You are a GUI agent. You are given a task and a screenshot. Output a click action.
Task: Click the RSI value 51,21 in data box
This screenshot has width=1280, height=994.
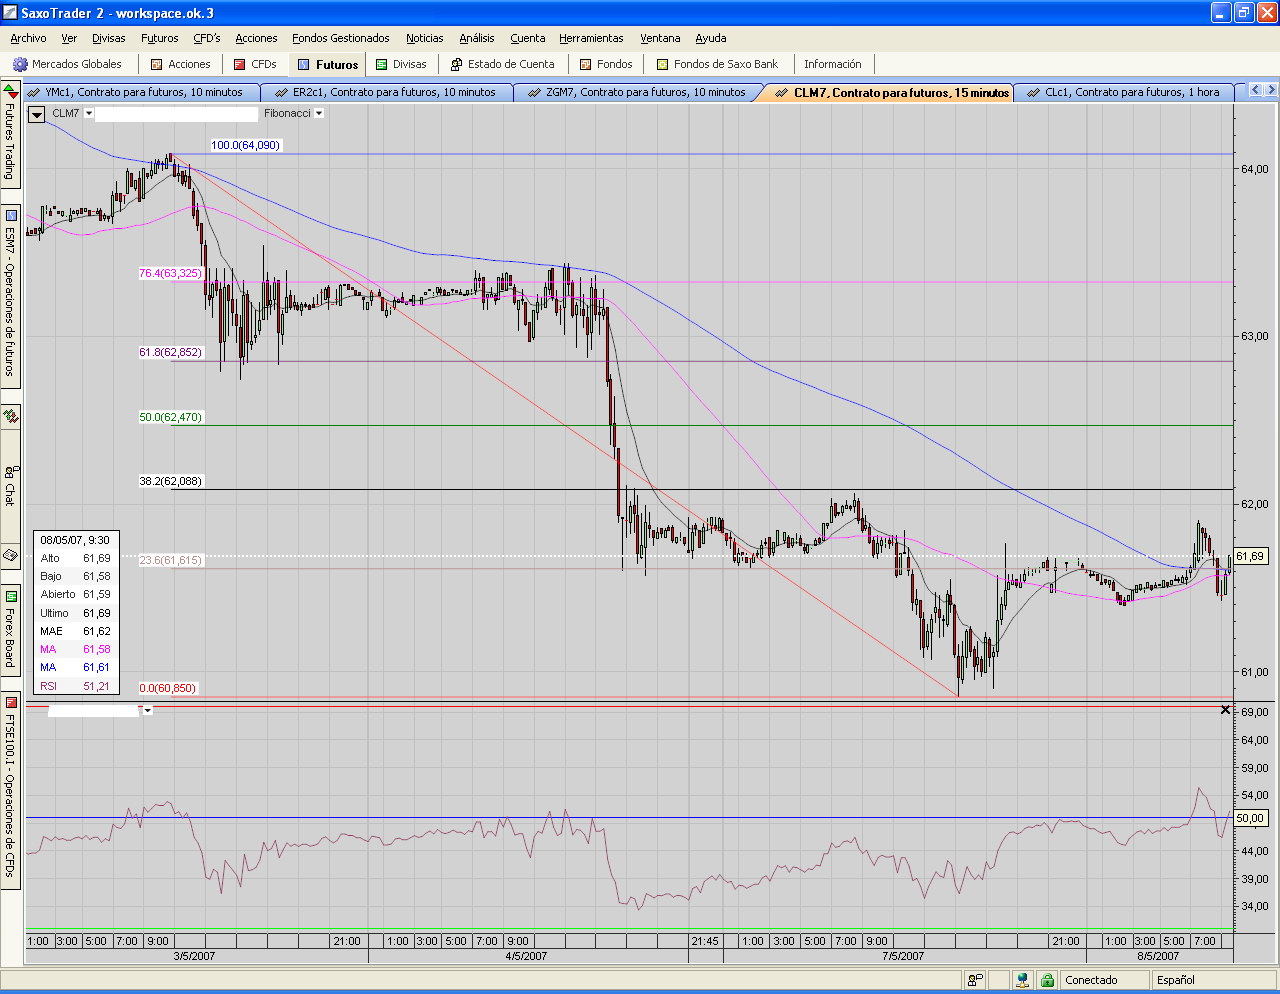point(97,686)
